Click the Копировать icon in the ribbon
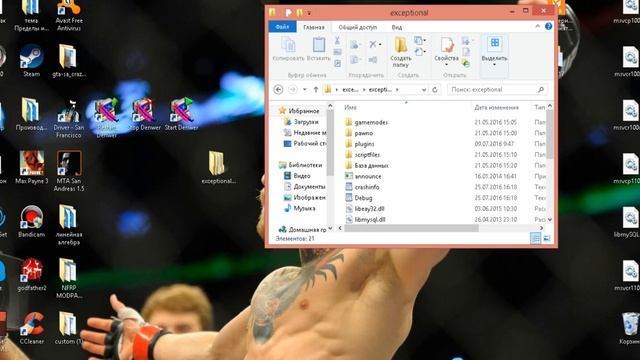640x360 pixels. click(289, 45)
